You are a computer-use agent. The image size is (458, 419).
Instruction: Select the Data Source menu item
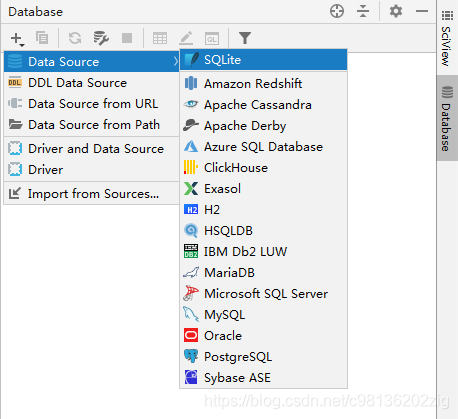point(92,62)
